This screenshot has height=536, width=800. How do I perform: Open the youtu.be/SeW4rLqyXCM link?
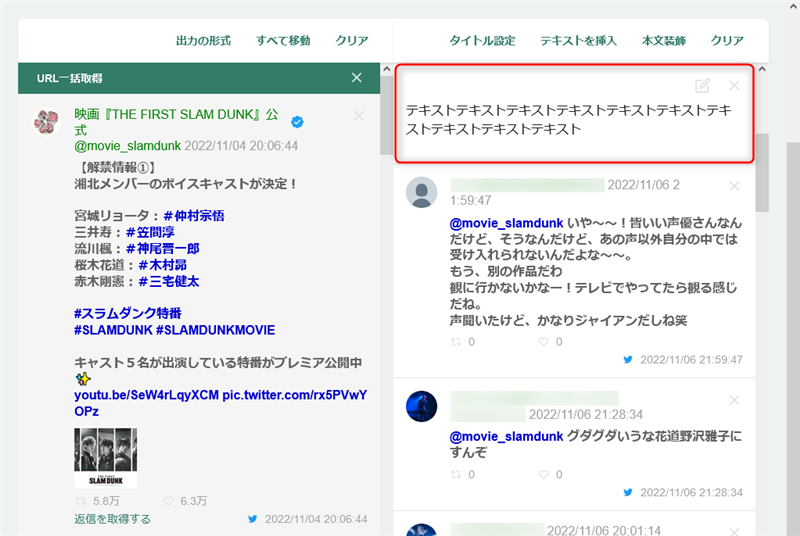click(x=146, y=395)
